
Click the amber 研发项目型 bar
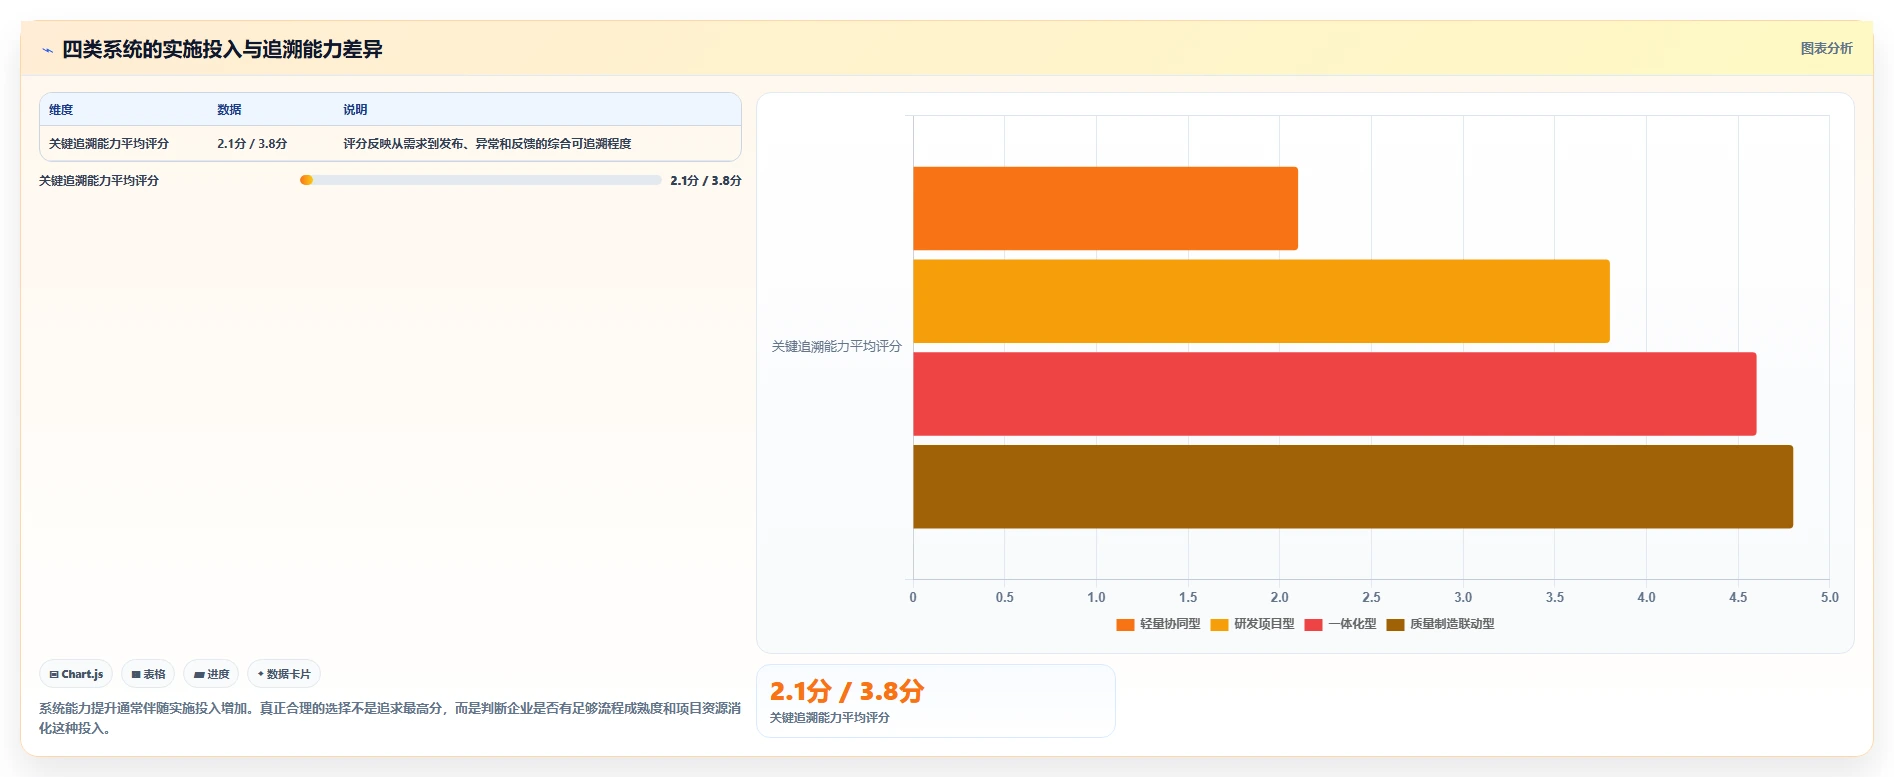[x=1261, y=301]
